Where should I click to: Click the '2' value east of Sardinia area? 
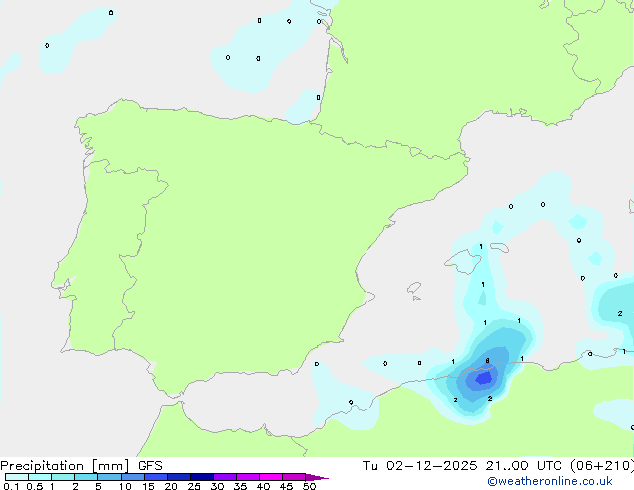point(620,313)
